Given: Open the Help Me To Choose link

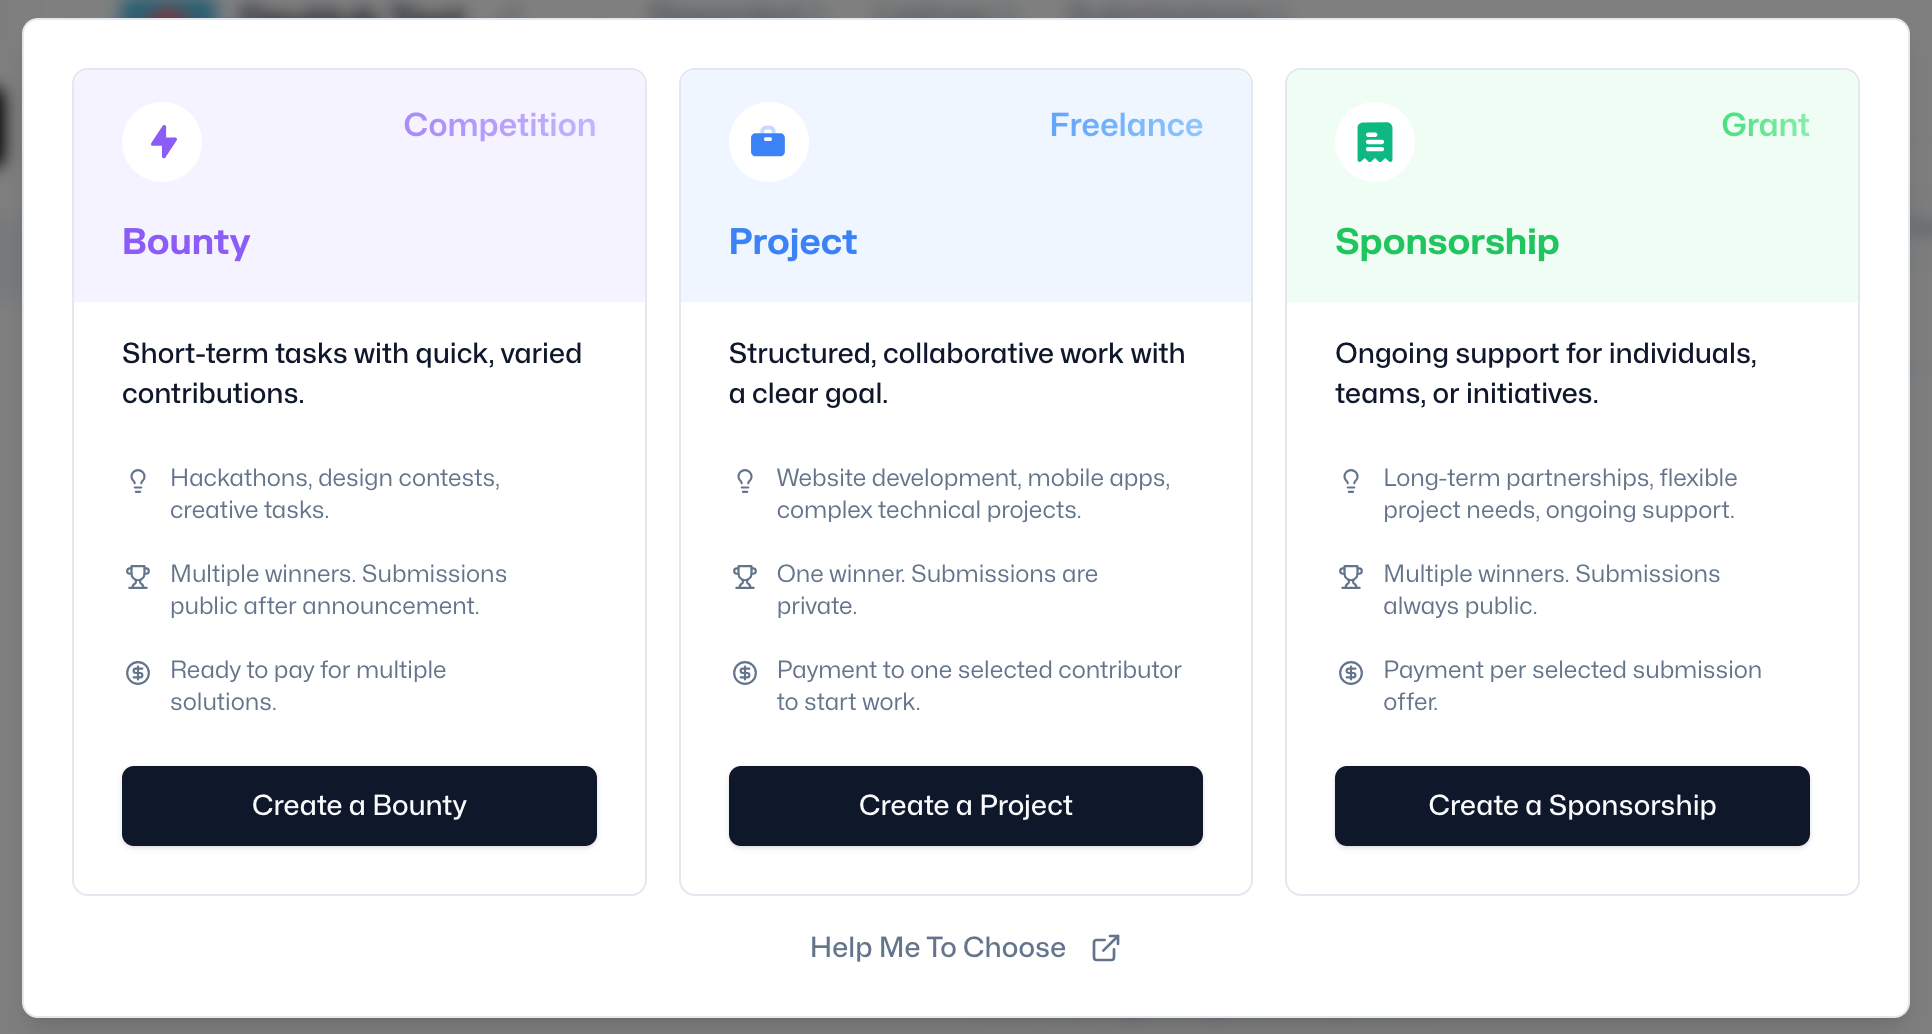Looking at the screenshot, I should (937, 948).
